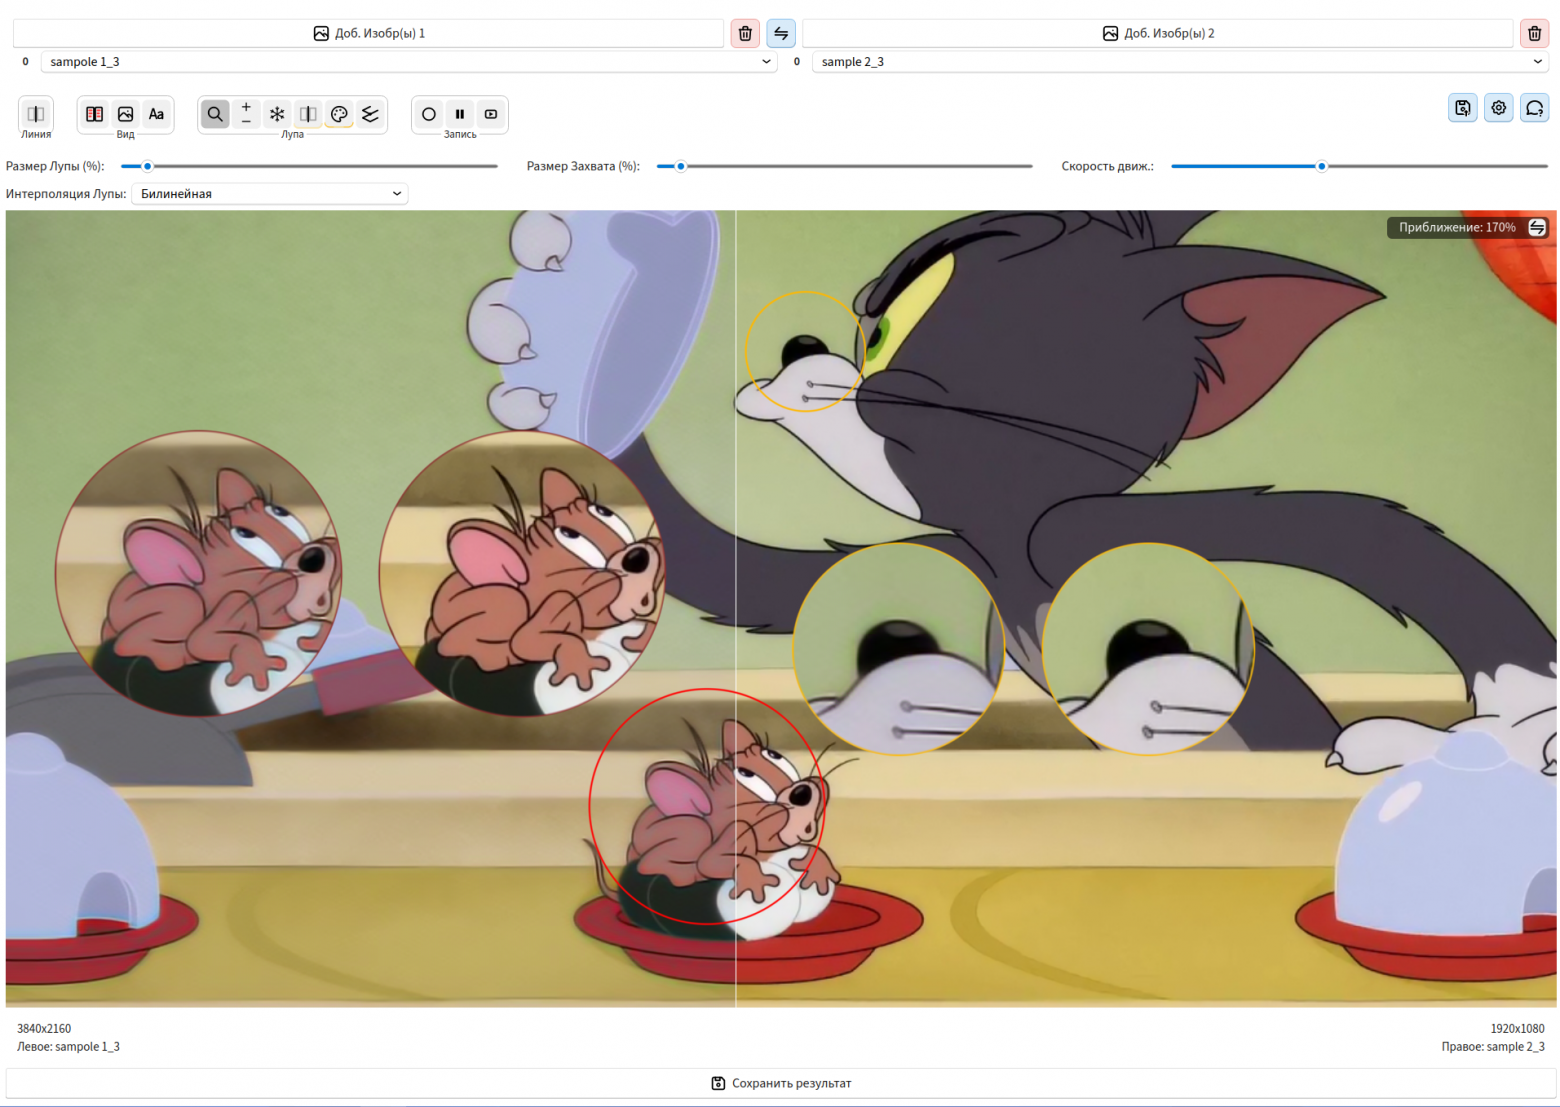1560x1107 pixels.
Task: Click the image view icon in Вид group
Action: [126, 114]
